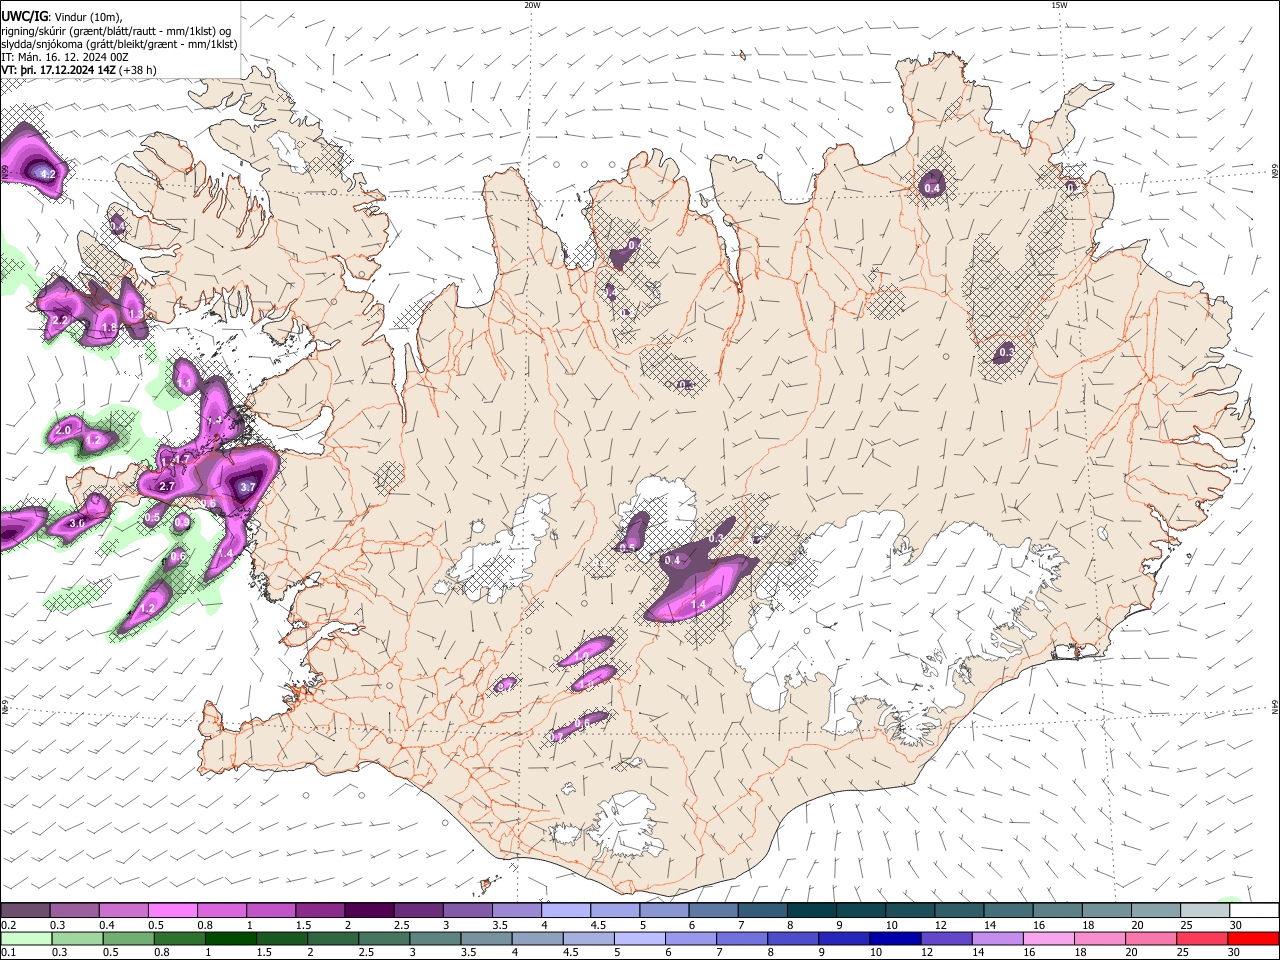
Task: Click the '2.2' precipitation value on map
Action: tap(60, 320)
